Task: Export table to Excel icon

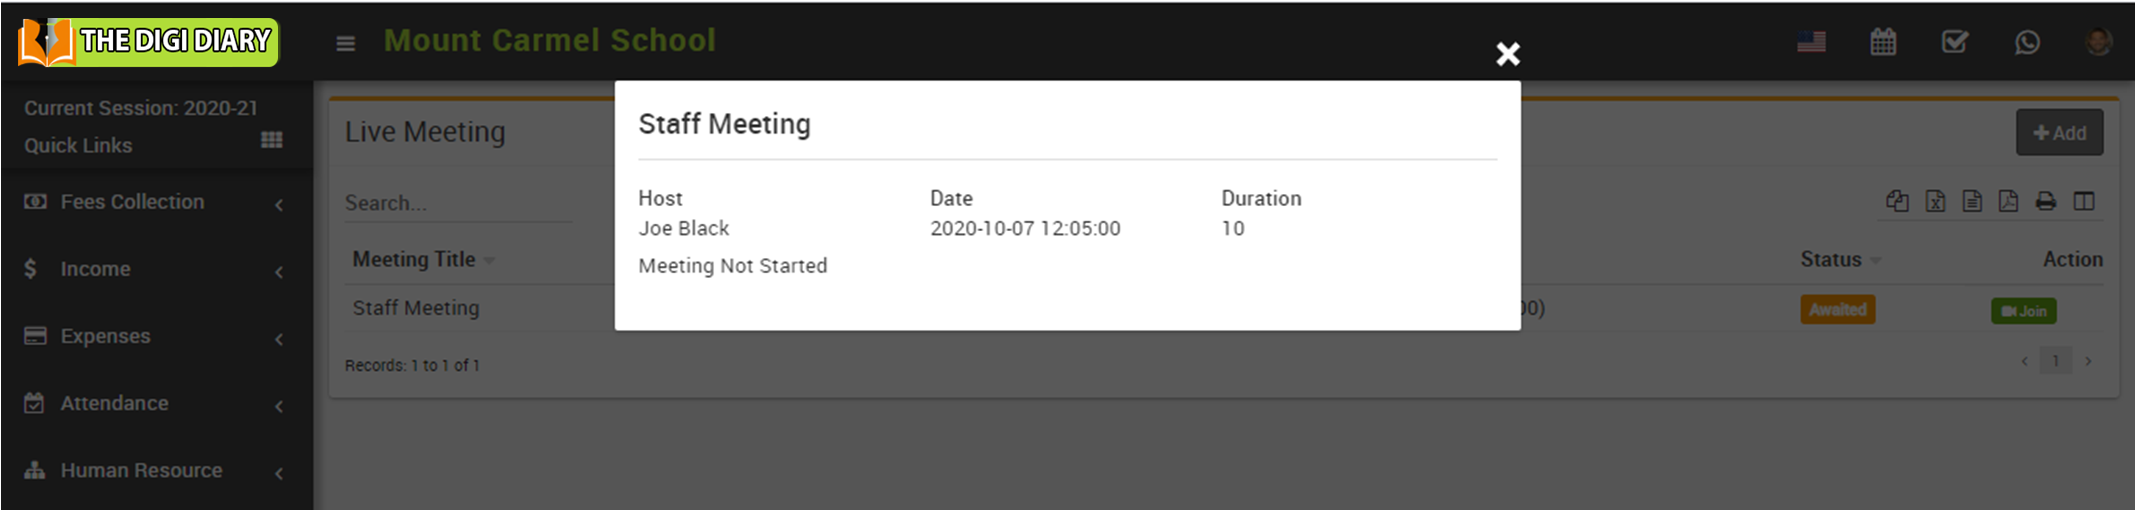Action: pyautogui.click(x=1935, y=201)
